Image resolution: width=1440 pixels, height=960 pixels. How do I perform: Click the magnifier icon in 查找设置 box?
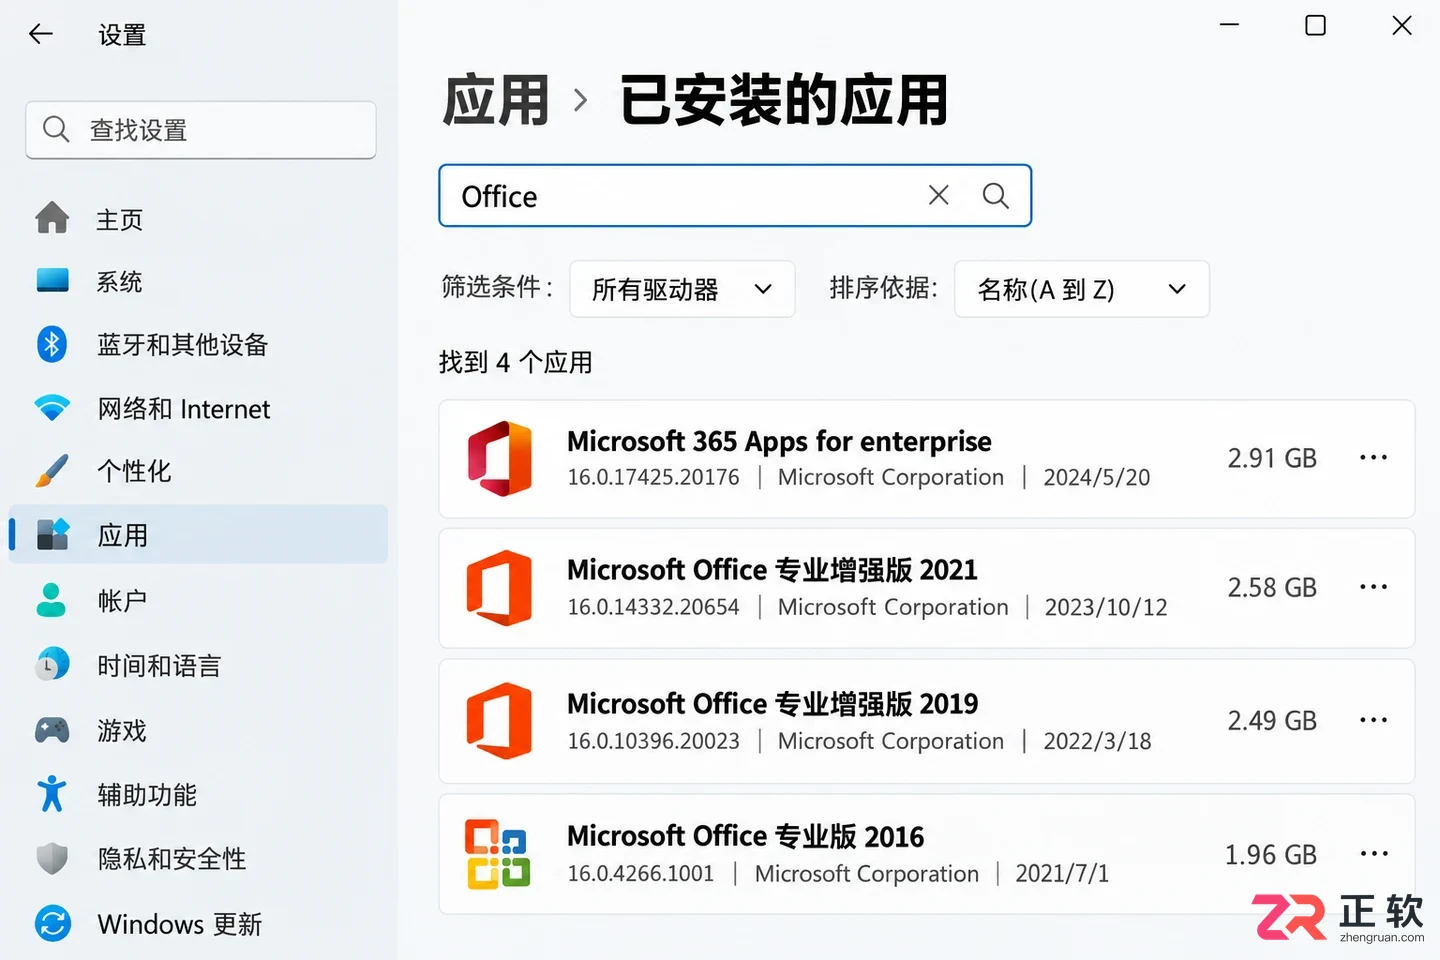tap(56, 129)
